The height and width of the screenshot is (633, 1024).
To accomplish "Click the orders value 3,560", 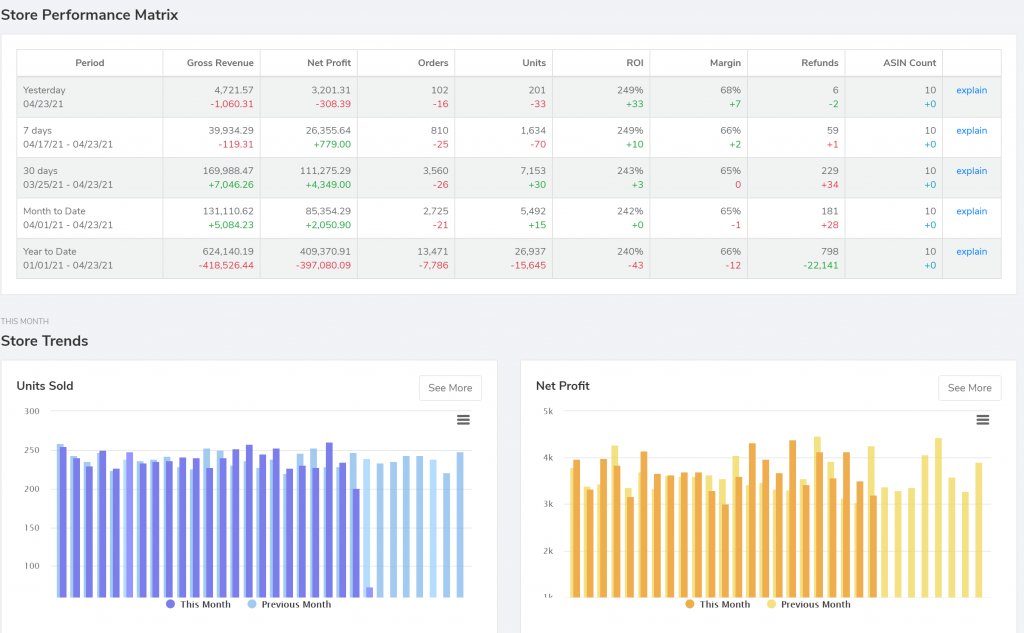I will pyautogui.click(x=436, y=171).
